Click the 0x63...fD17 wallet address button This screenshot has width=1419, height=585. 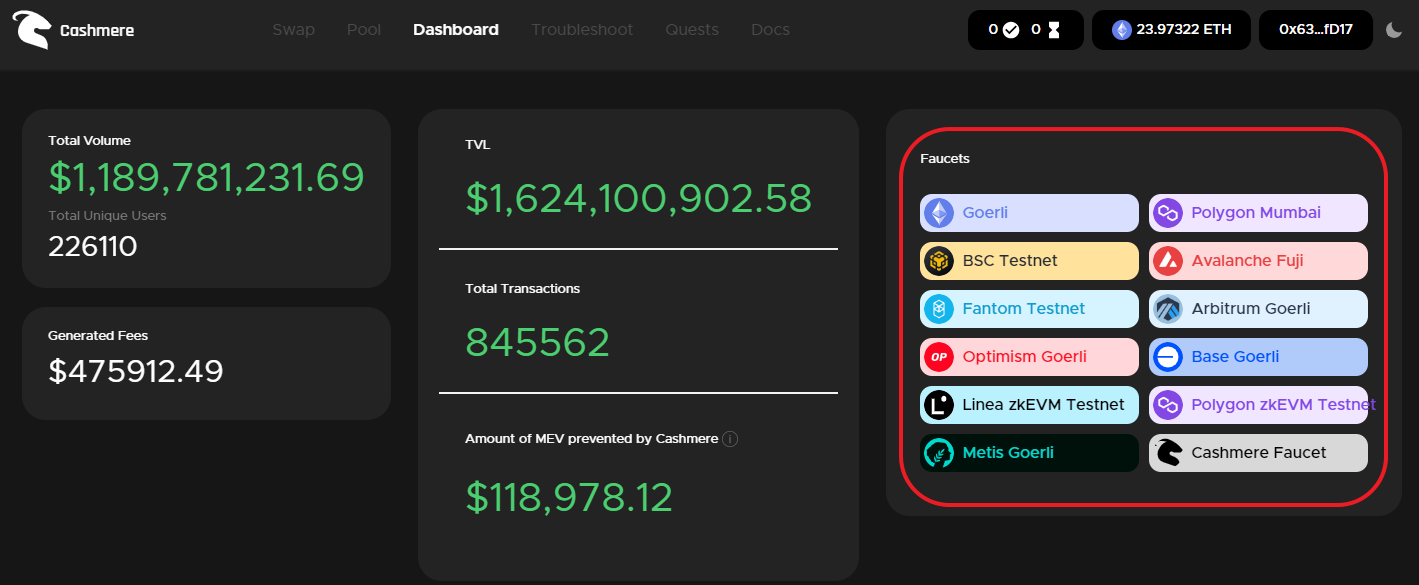1316,30
